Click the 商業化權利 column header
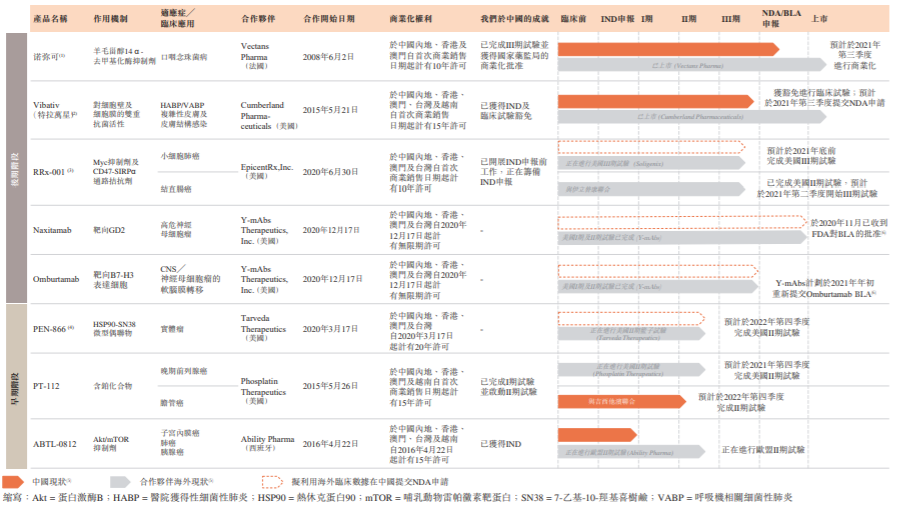This screenshot has width=904, height=510. [410, 19]
